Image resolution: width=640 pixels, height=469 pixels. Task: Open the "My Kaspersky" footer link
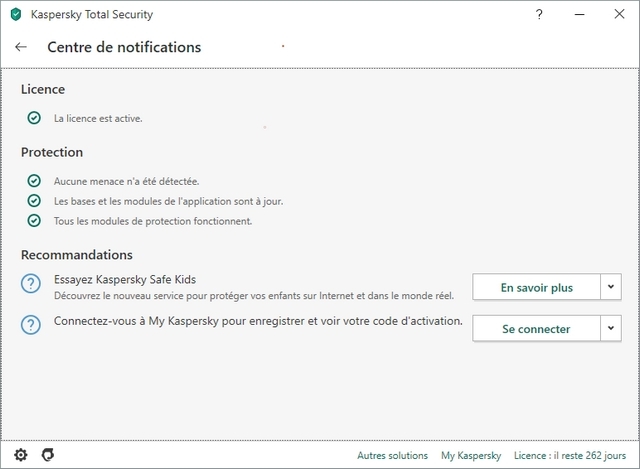[x=470, y=455]
